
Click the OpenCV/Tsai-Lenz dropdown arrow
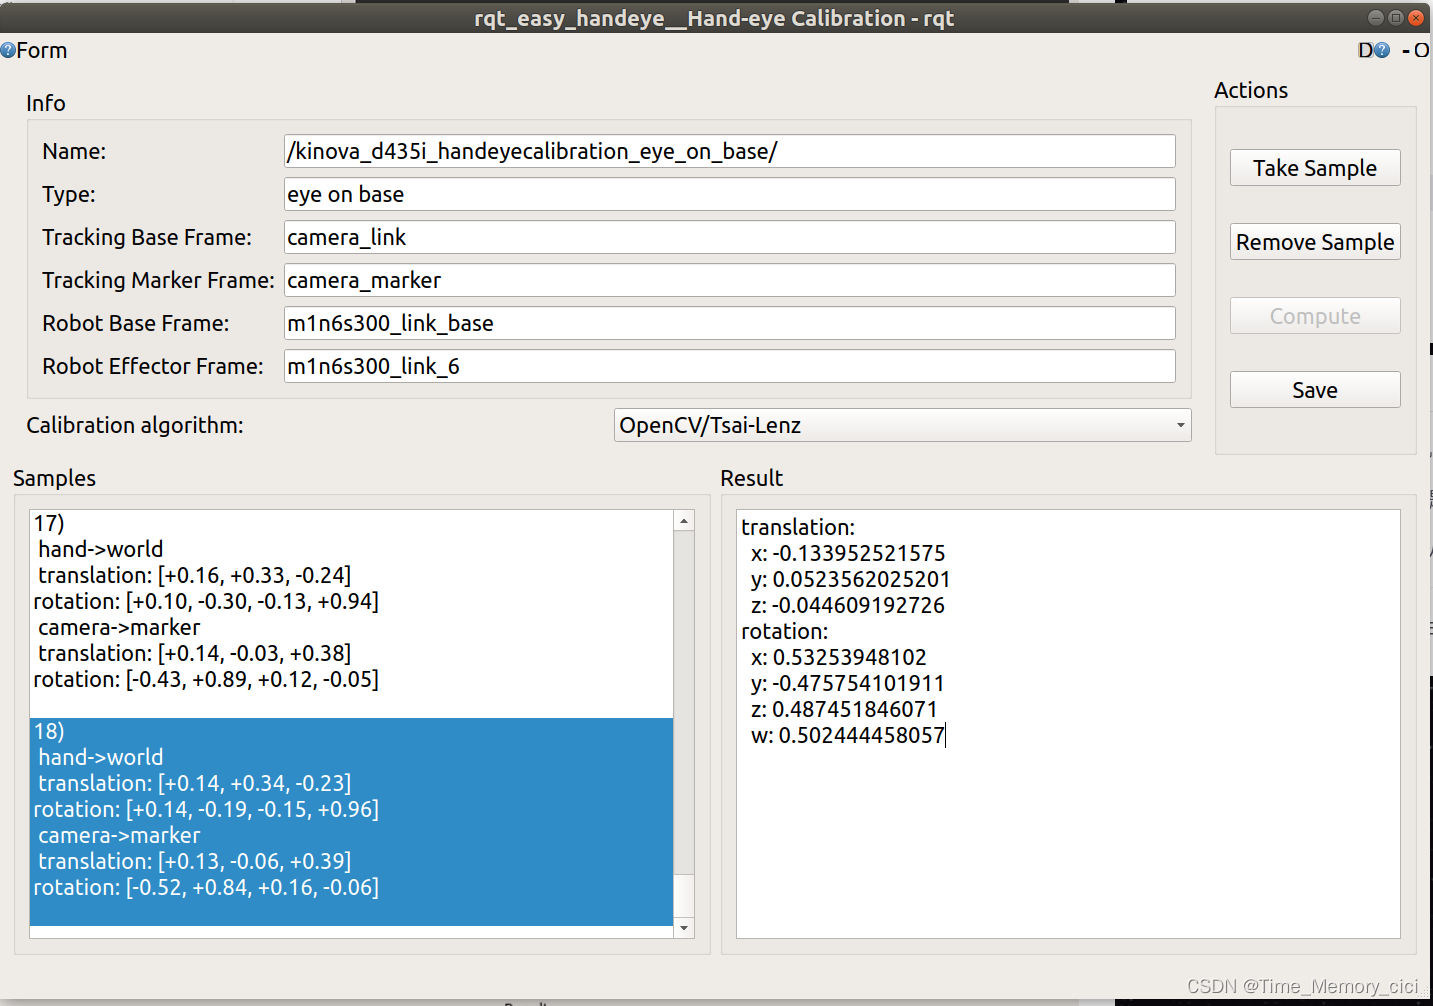tap(1180, 425)
